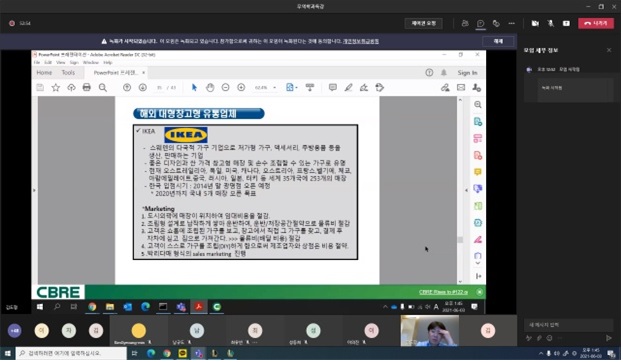Click the Acrobat find text magnifier
The image size is (623, 362).
(103, 87)
